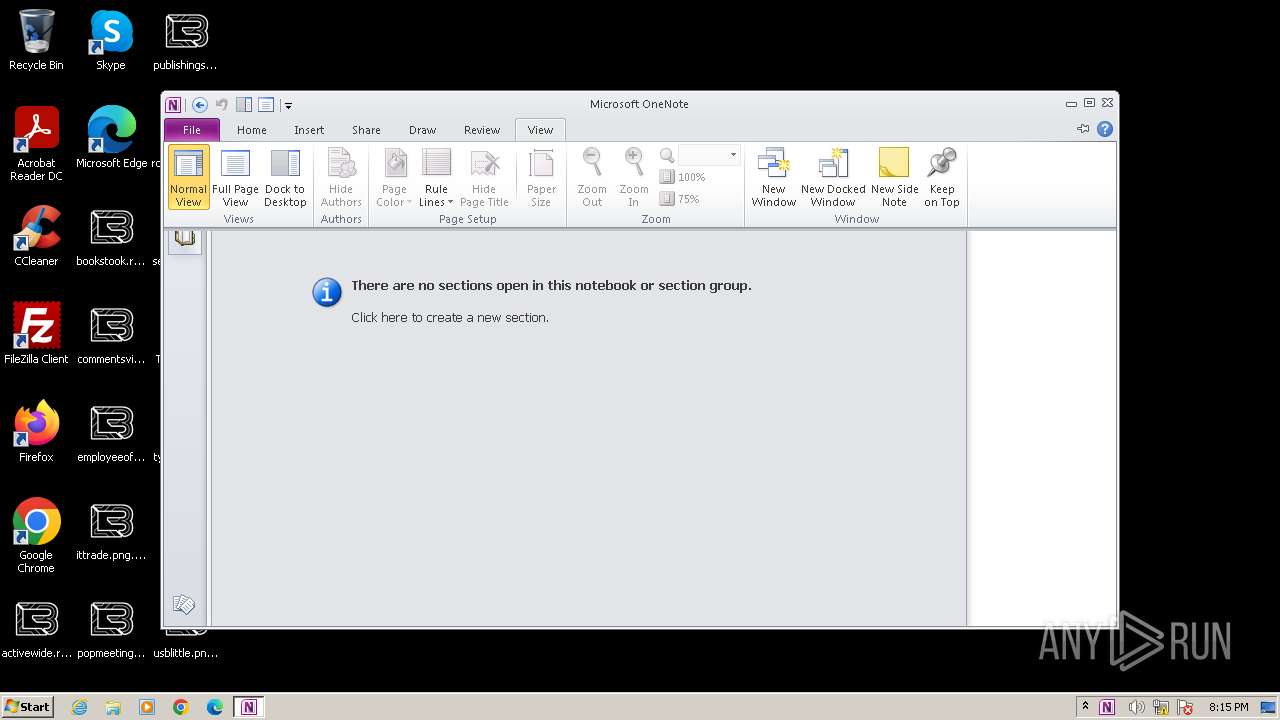Open Unfiled Notes icon at sidebar bottom
1280x720 pixels.
click(x=184, y=604)
